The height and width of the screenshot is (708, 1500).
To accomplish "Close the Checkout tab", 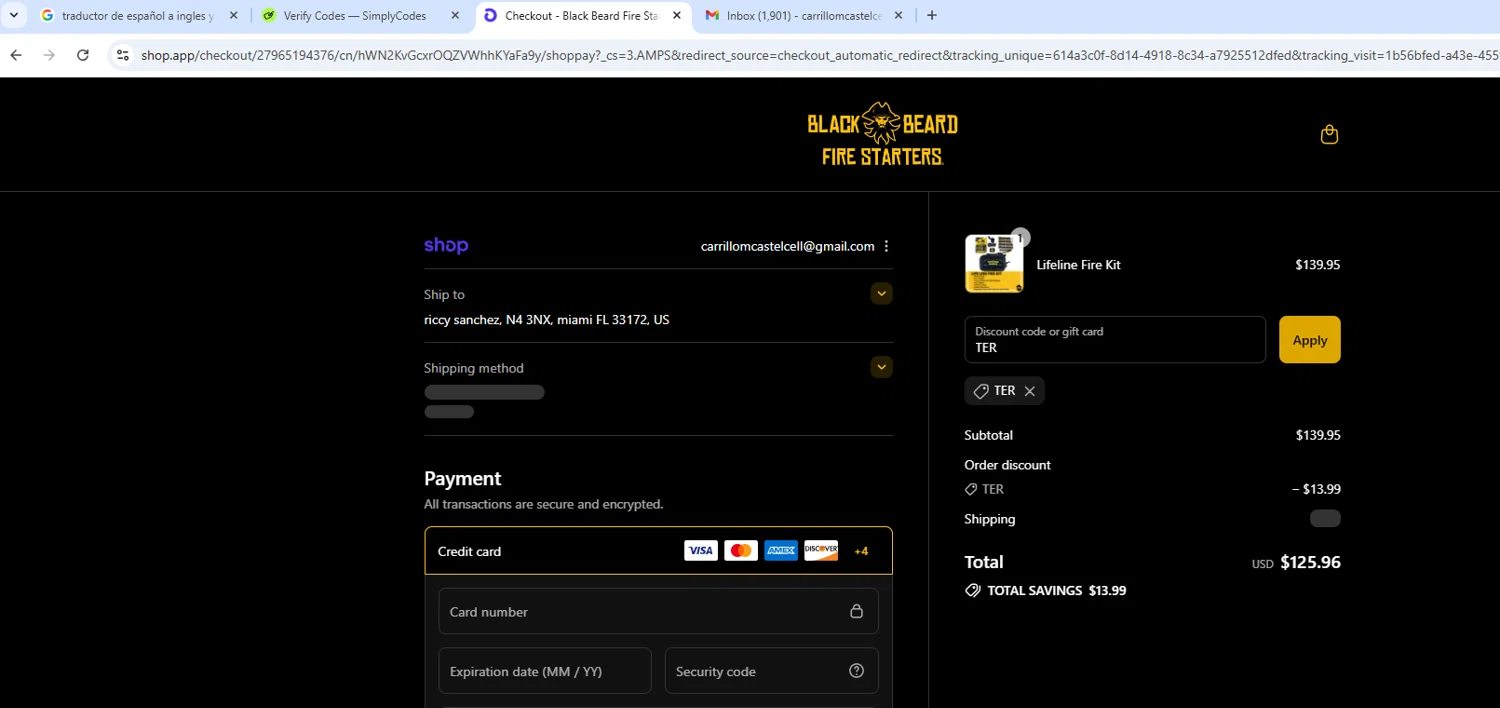I will coord(676,16).
